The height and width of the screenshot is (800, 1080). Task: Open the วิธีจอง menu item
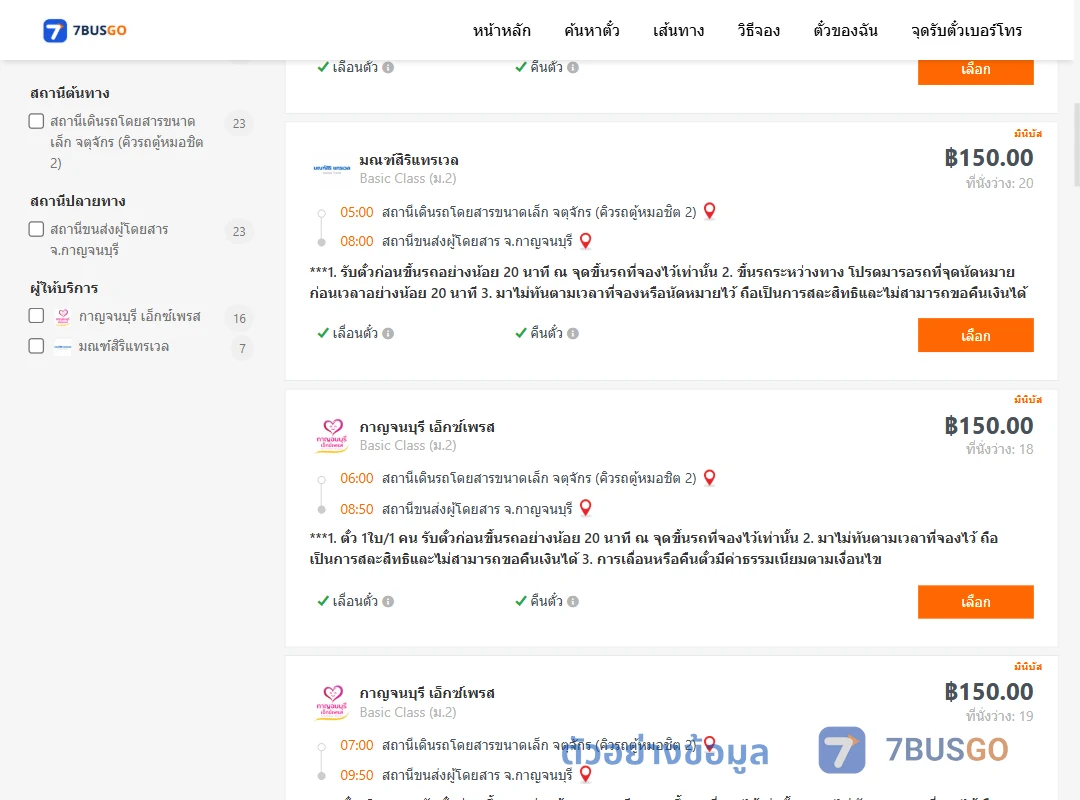(x=758, y=30)
